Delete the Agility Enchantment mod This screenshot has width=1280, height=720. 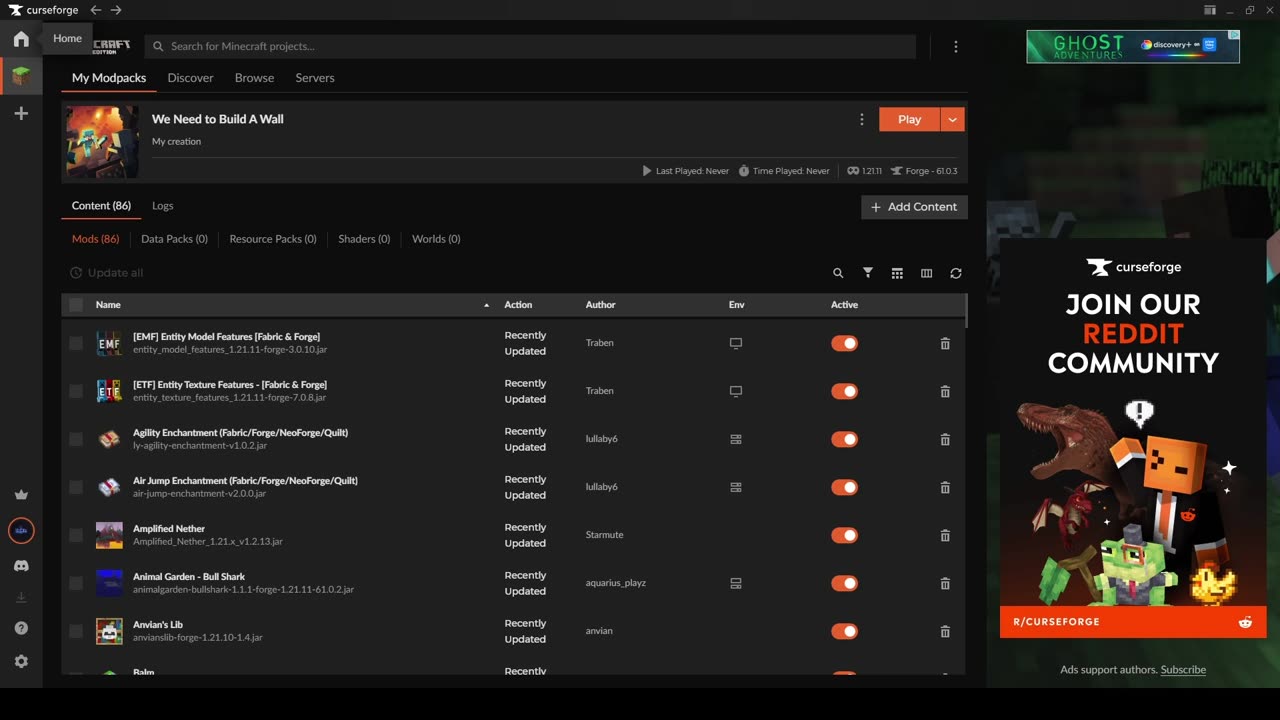point(945,439)
